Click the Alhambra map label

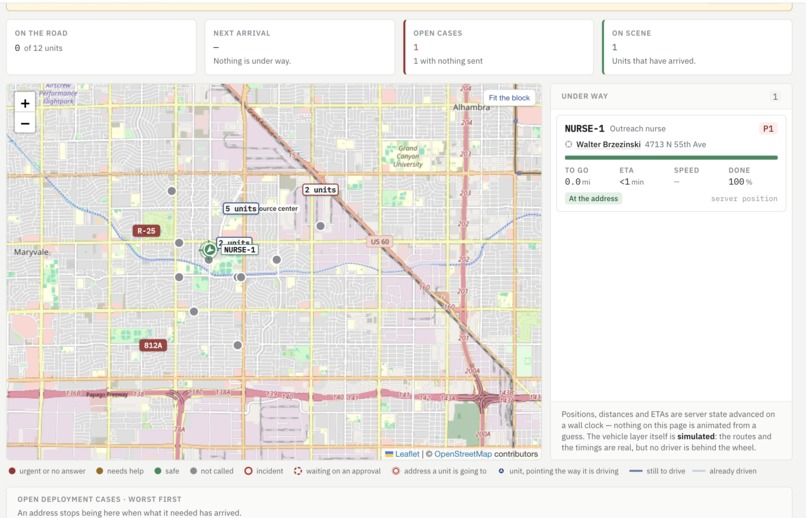[471, 107]
